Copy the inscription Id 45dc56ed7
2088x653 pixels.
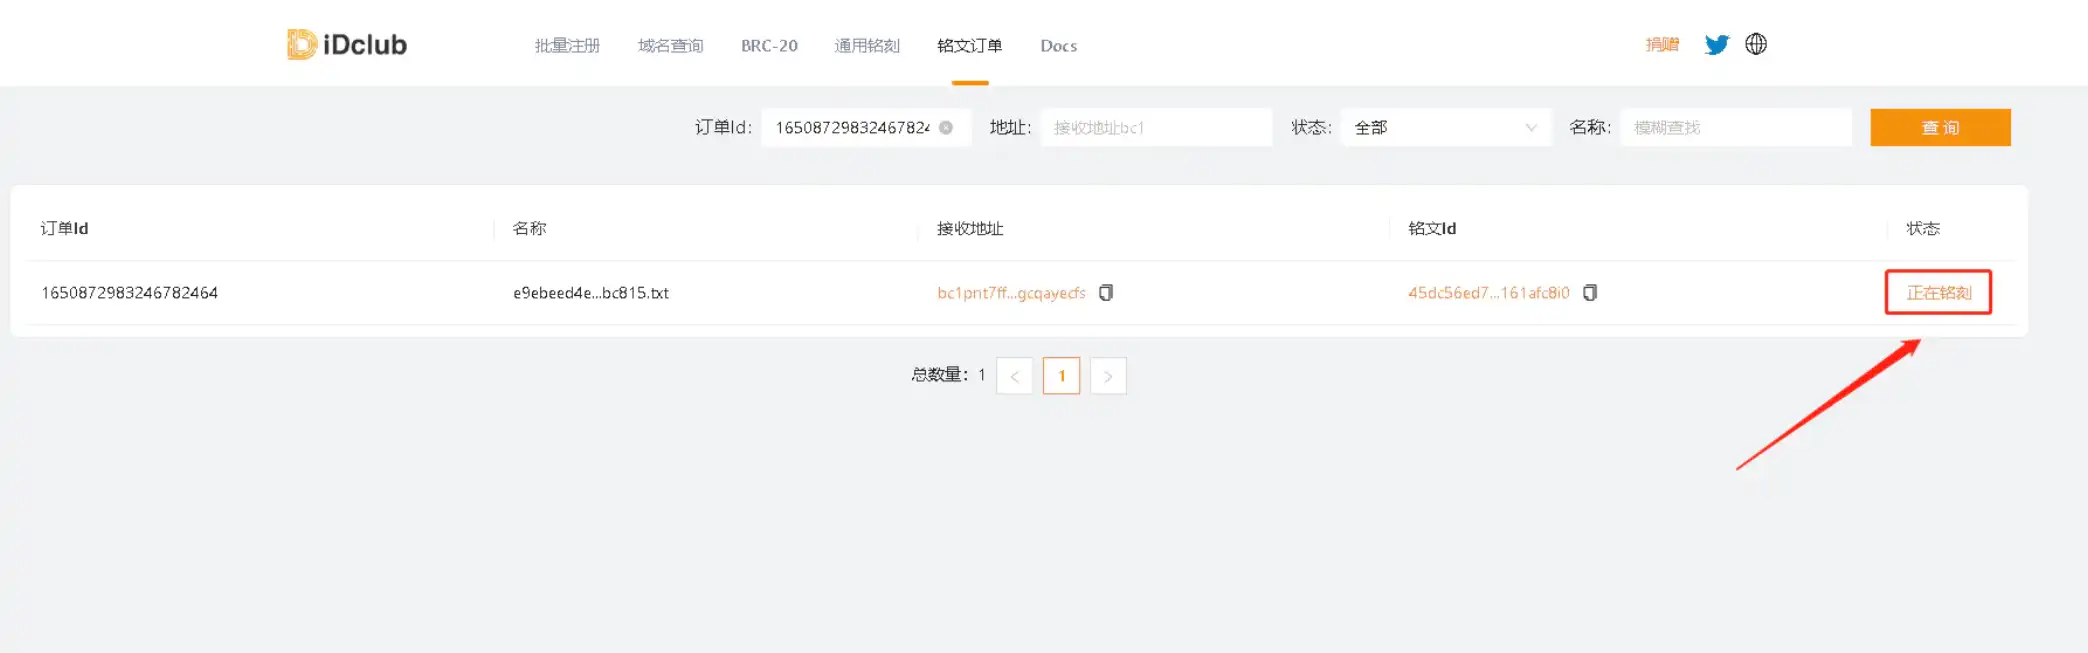point(1590,293)
